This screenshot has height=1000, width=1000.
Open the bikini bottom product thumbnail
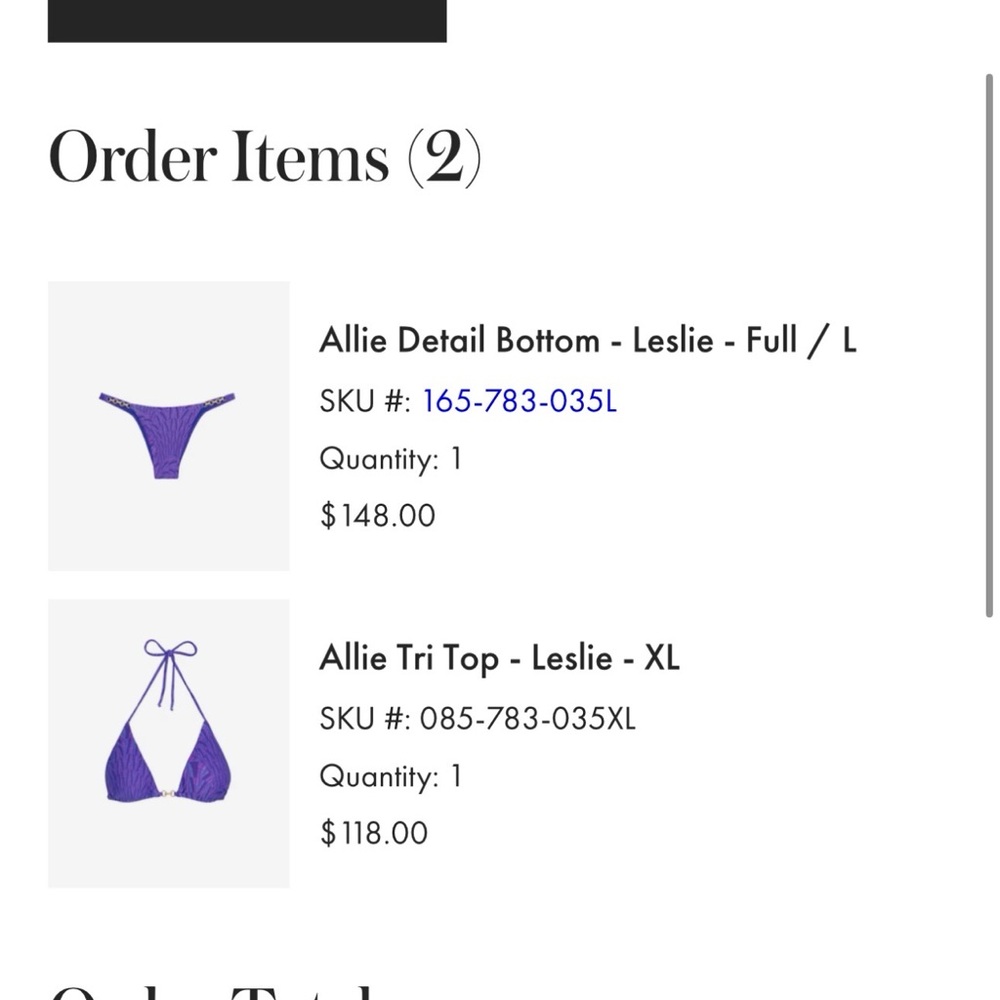pos(168,426)
